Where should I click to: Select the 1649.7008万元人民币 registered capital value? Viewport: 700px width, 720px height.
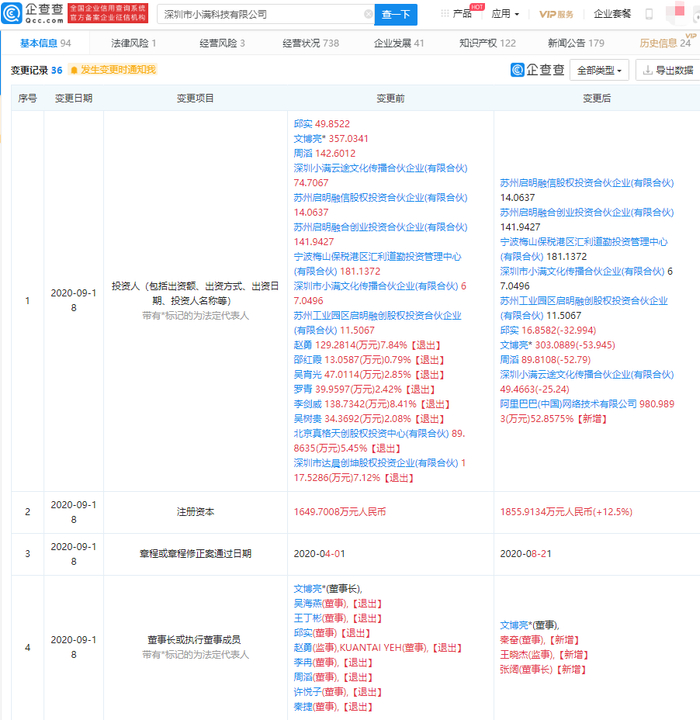coord(339,512)
